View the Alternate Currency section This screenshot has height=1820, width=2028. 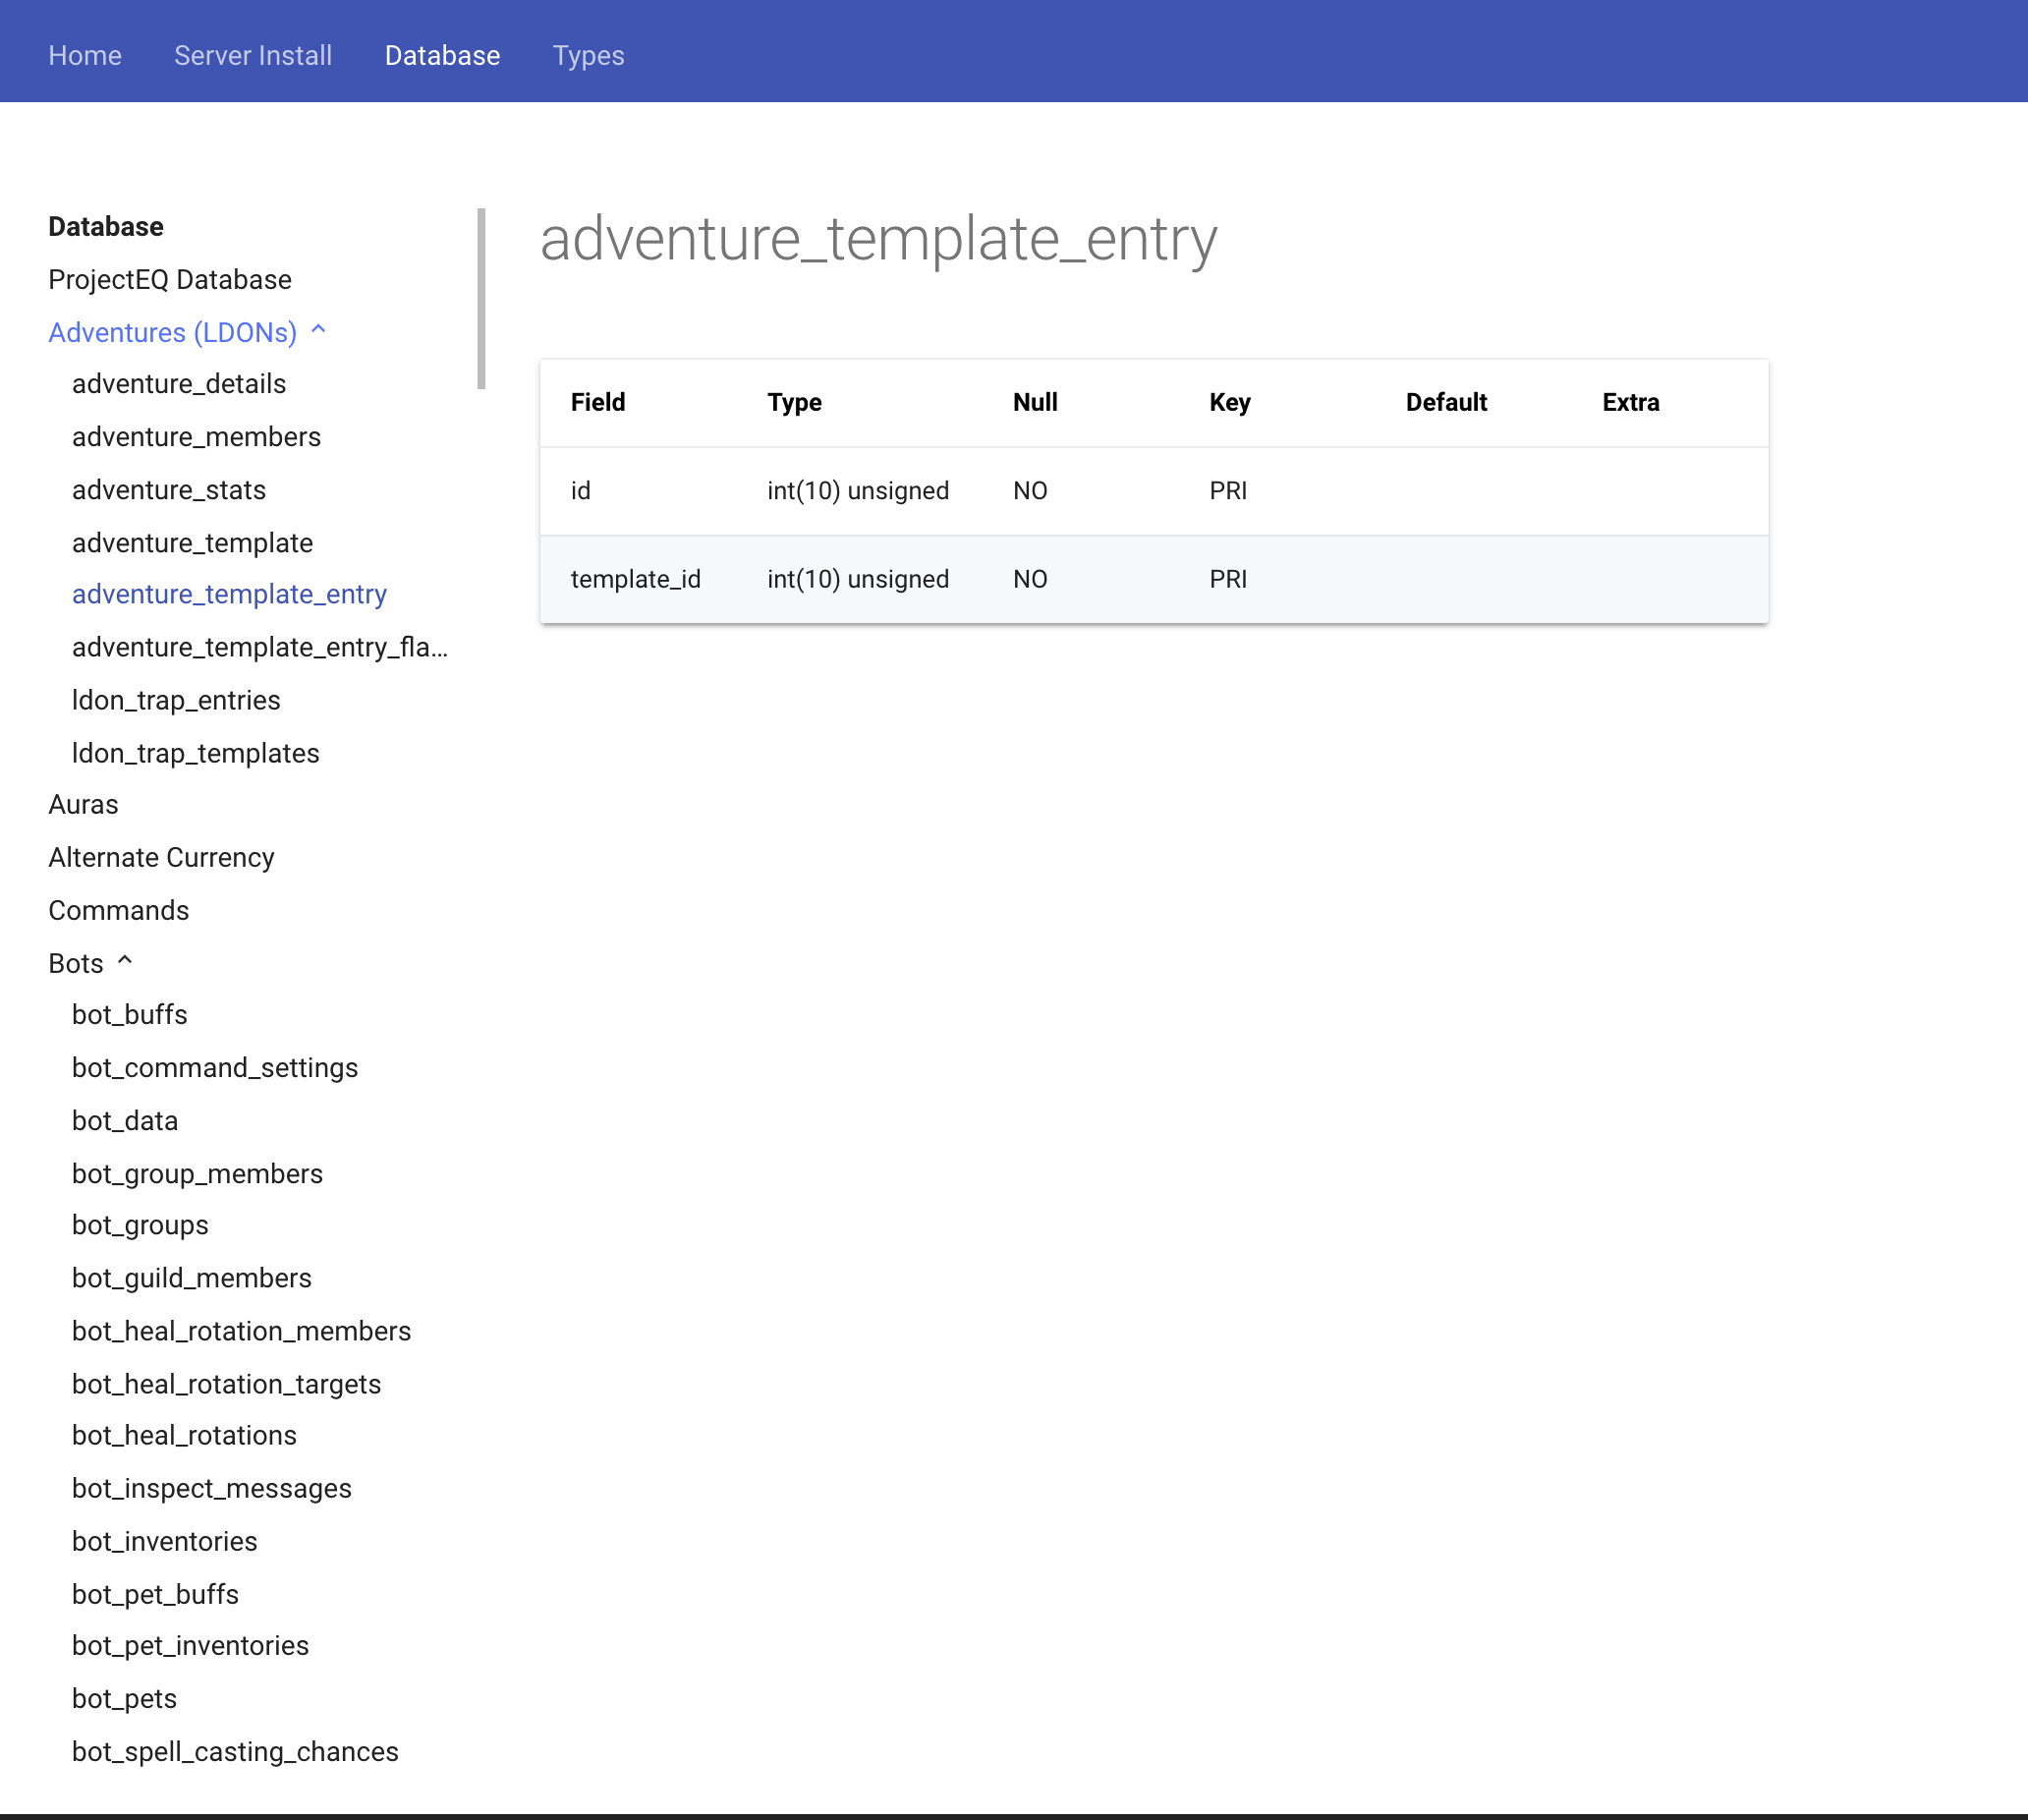click(160, 857)
